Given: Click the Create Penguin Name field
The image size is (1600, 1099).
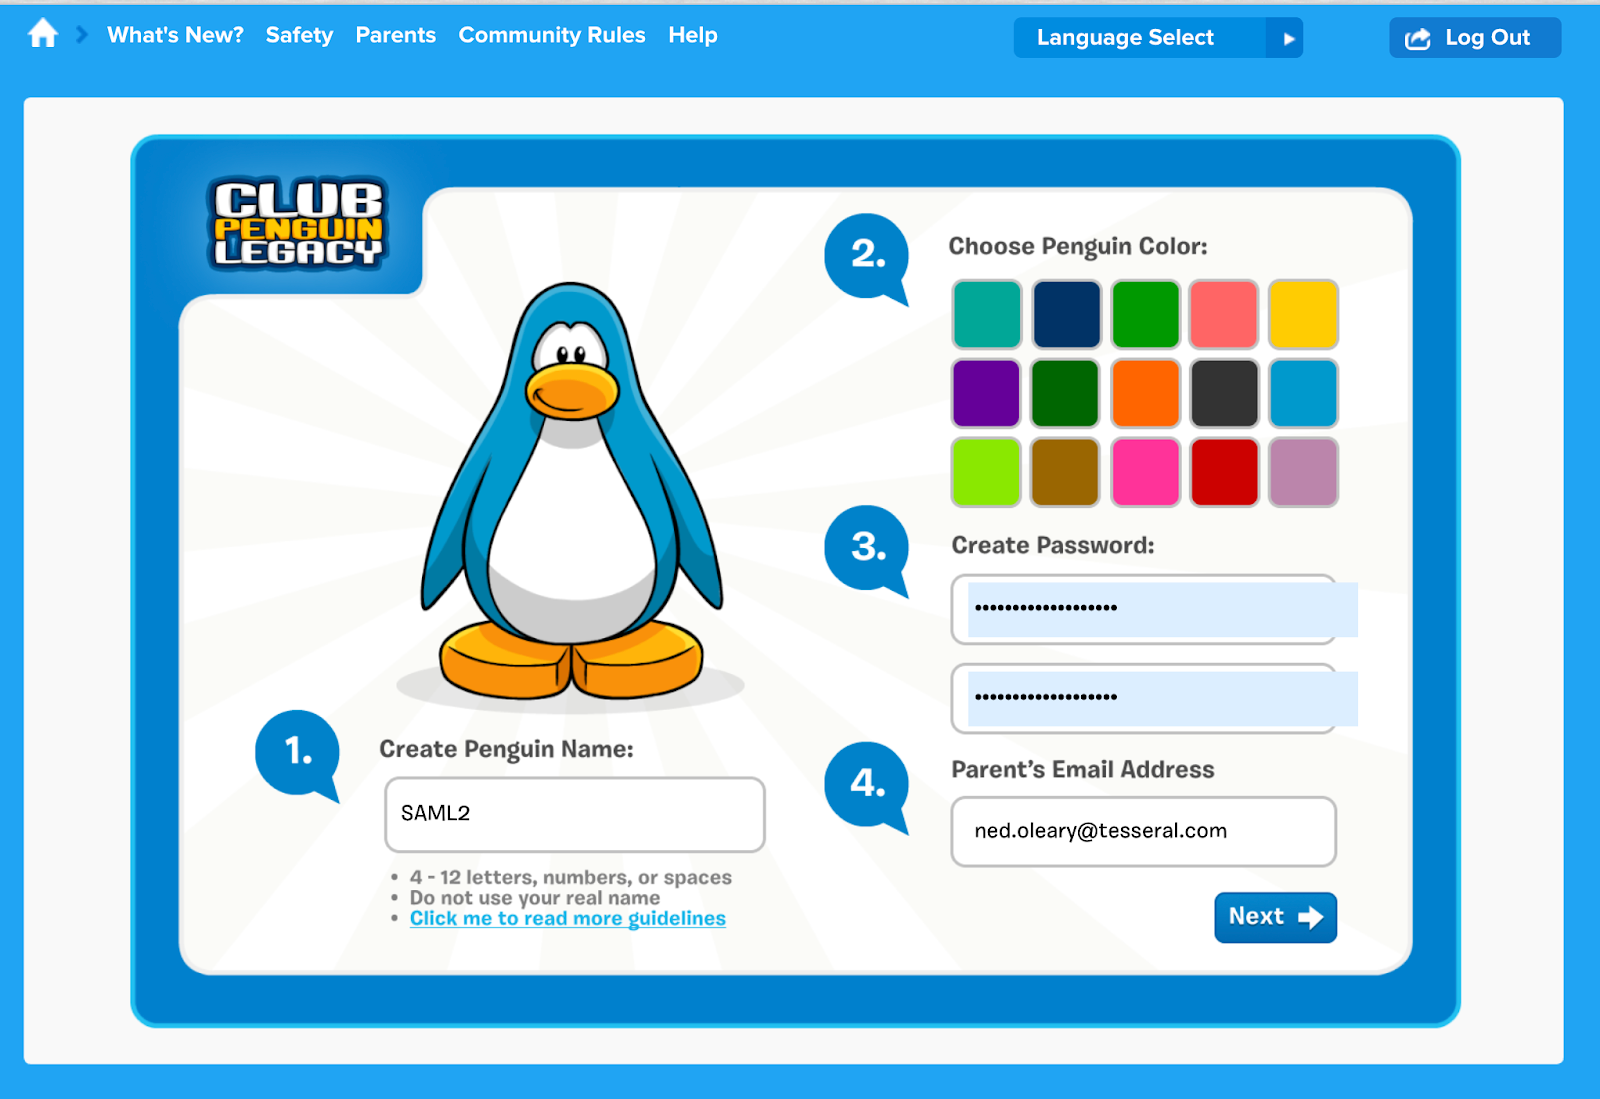Looking at the screenshot, I should (x=575, y=814).
